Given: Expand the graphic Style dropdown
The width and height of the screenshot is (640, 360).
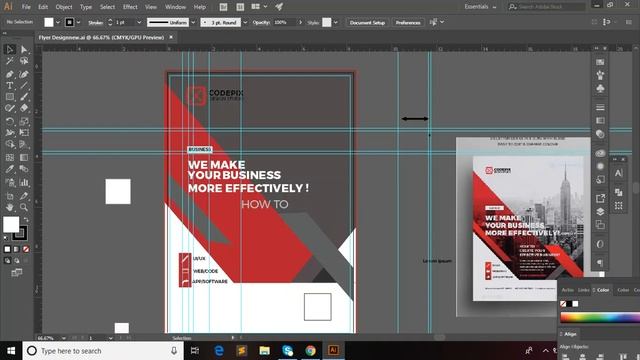Looking at the screenshot, I should [x=335, y=22].
